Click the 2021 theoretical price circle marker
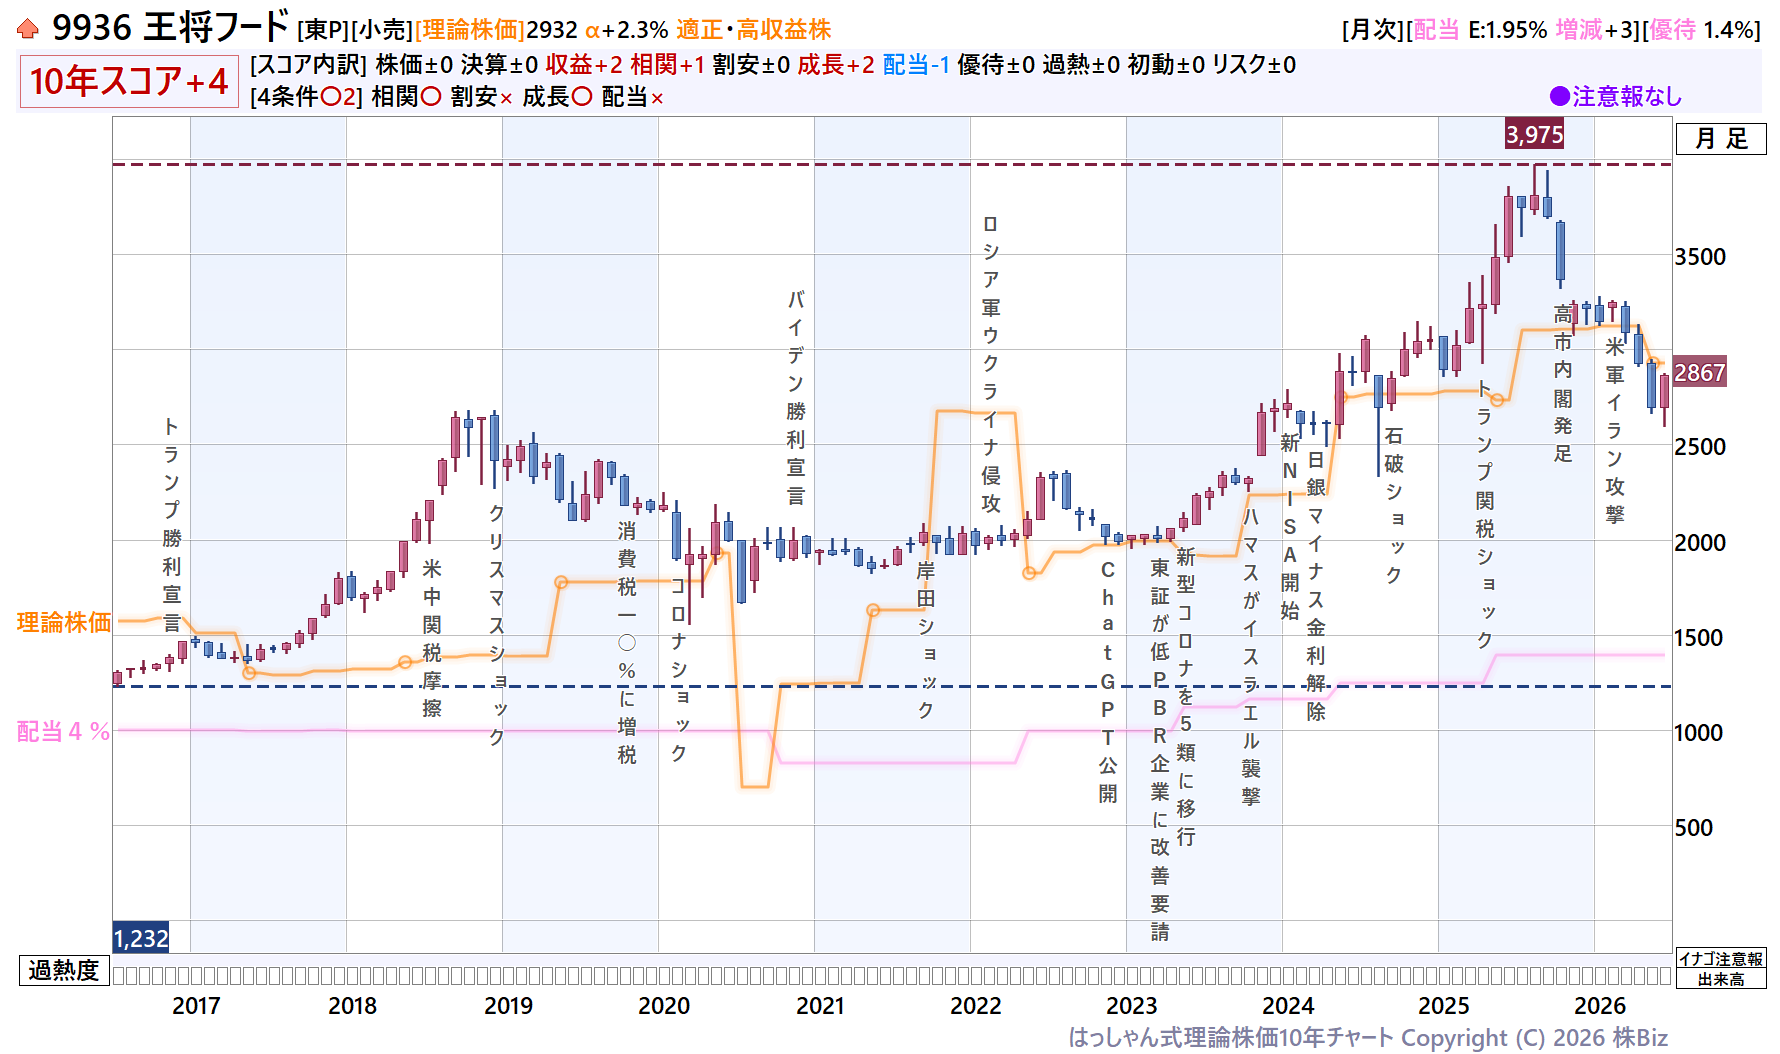The image size is (1780, 1054). point(873,610)
